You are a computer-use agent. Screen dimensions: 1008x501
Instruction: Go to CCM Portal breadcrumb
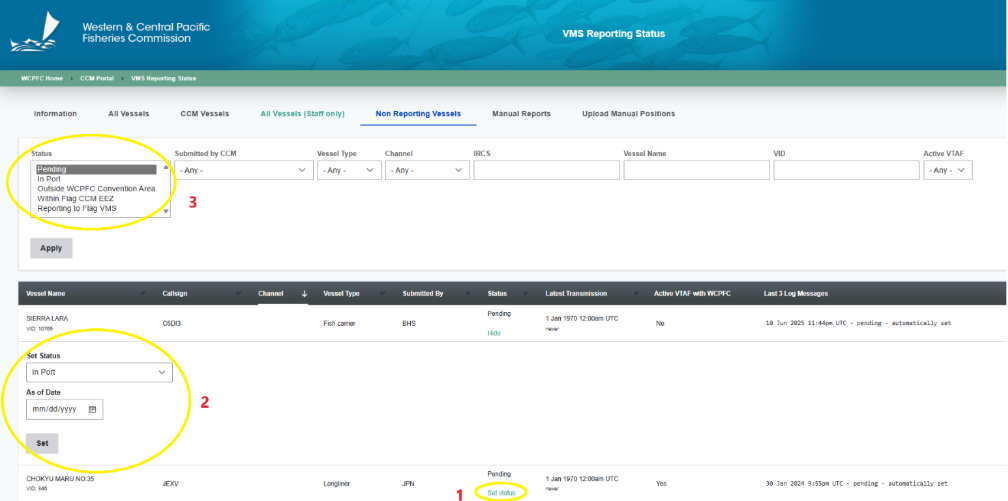96,78
